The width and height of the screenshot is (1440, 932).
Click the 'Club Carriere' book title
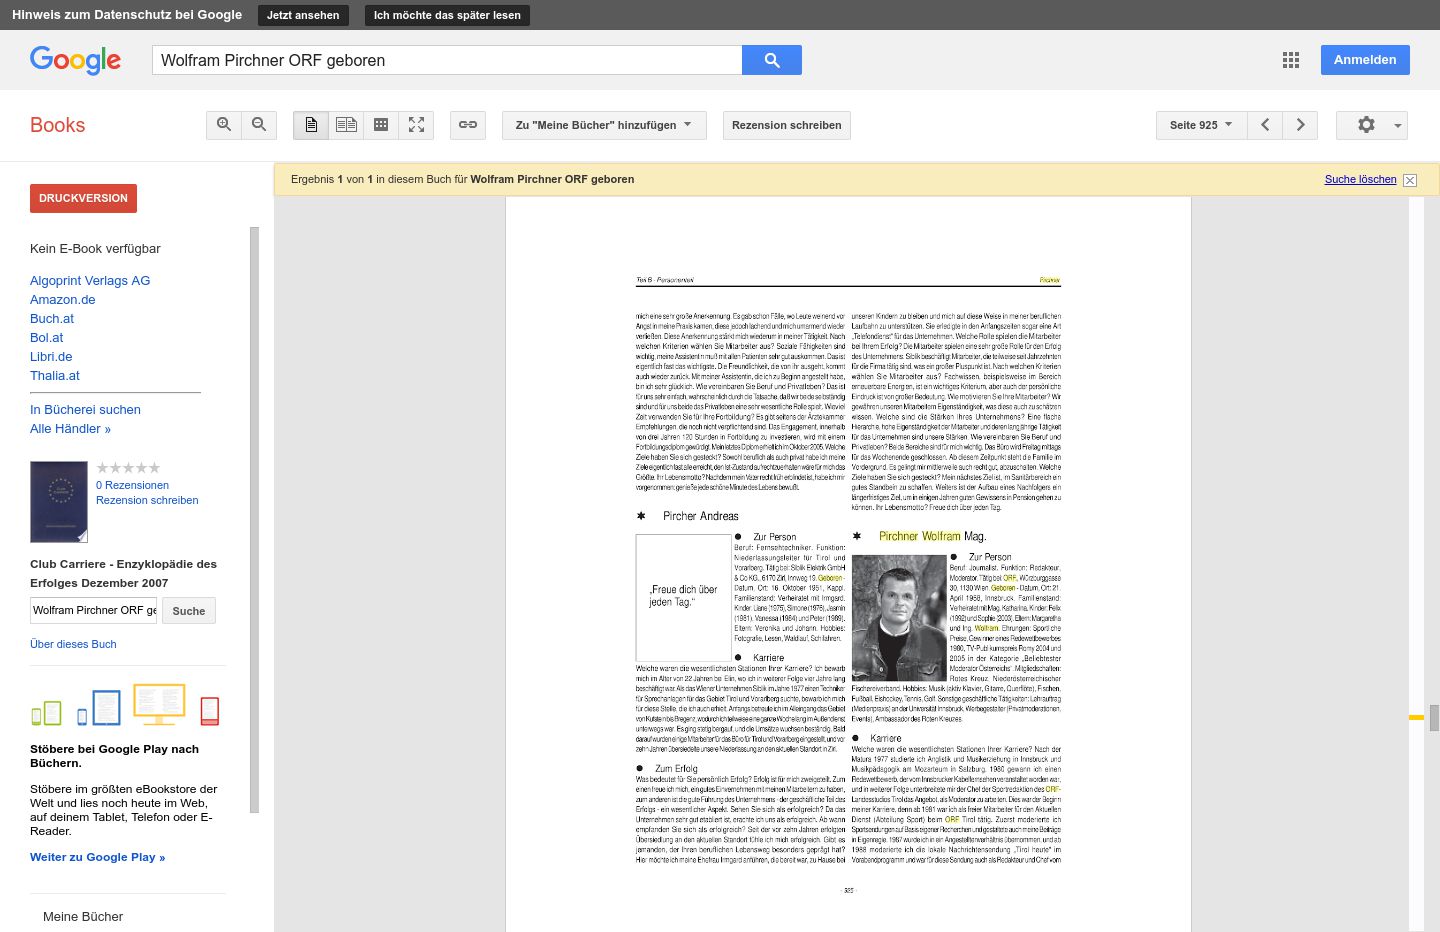click(x=123, y=573)
